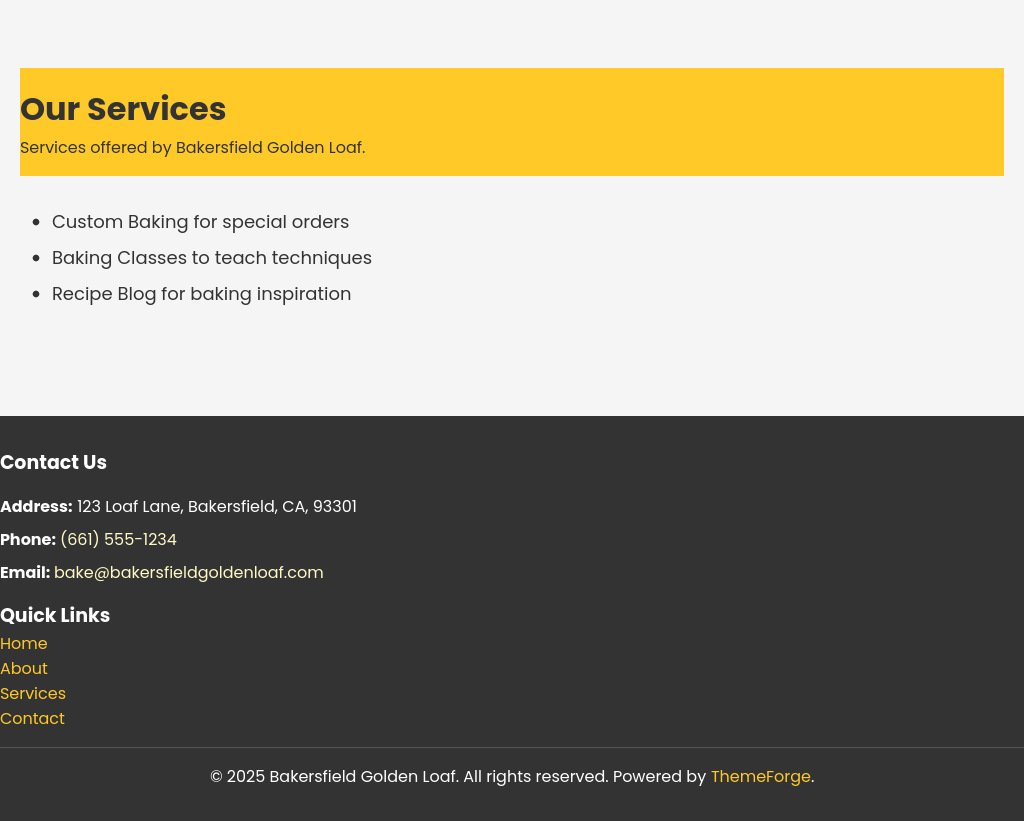Open the About link in footer
The height and width of the screenshot is (821, 1024).
coord(24,669)
